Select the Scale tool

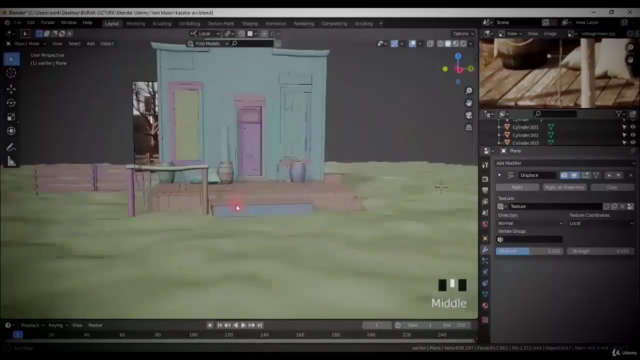[11, 117]
